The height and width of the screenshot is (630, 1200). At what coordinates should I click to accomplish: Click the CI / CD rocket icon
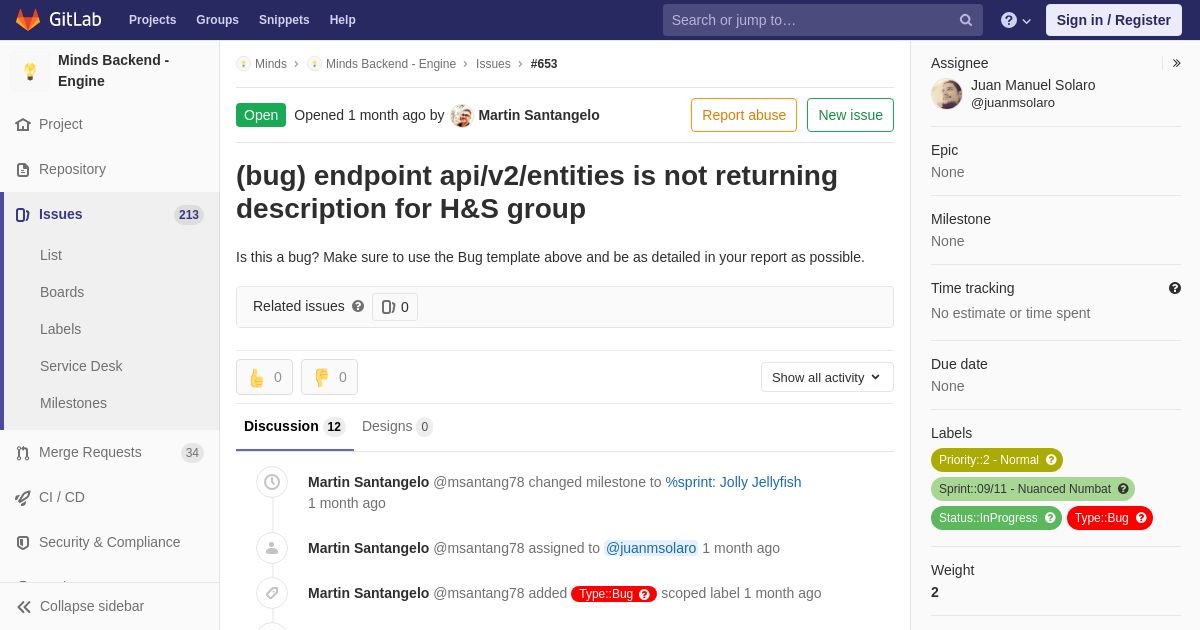(23, 498)
